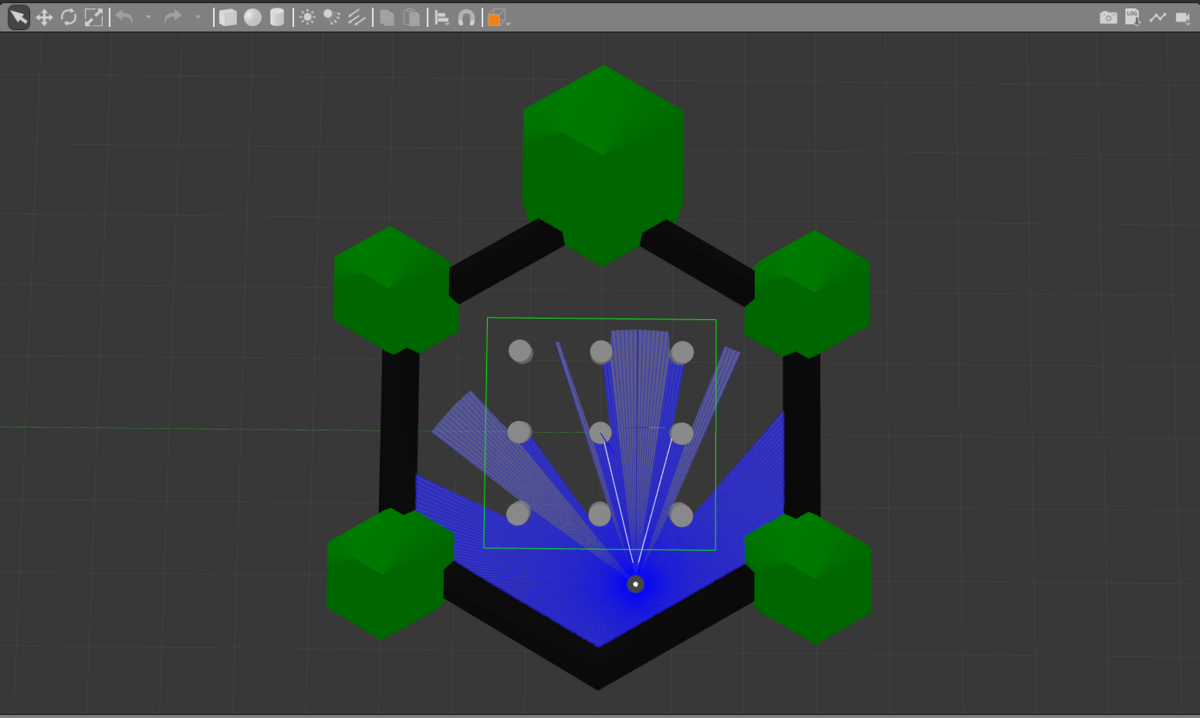Open the undo history dropdown arrow

148,17
